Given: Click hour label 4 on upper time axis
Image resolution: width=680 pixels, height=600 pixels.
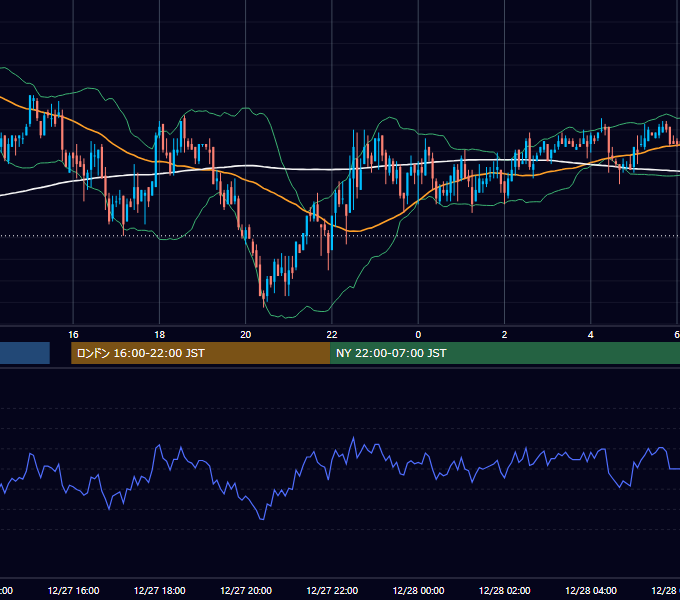Looking at the screenshot, I should tap(591, 334).
